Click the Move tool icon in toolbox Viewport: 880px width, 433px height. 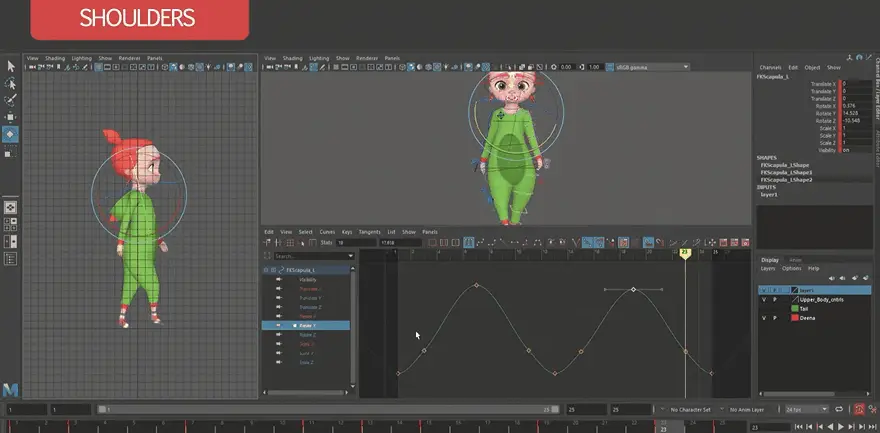10,117
